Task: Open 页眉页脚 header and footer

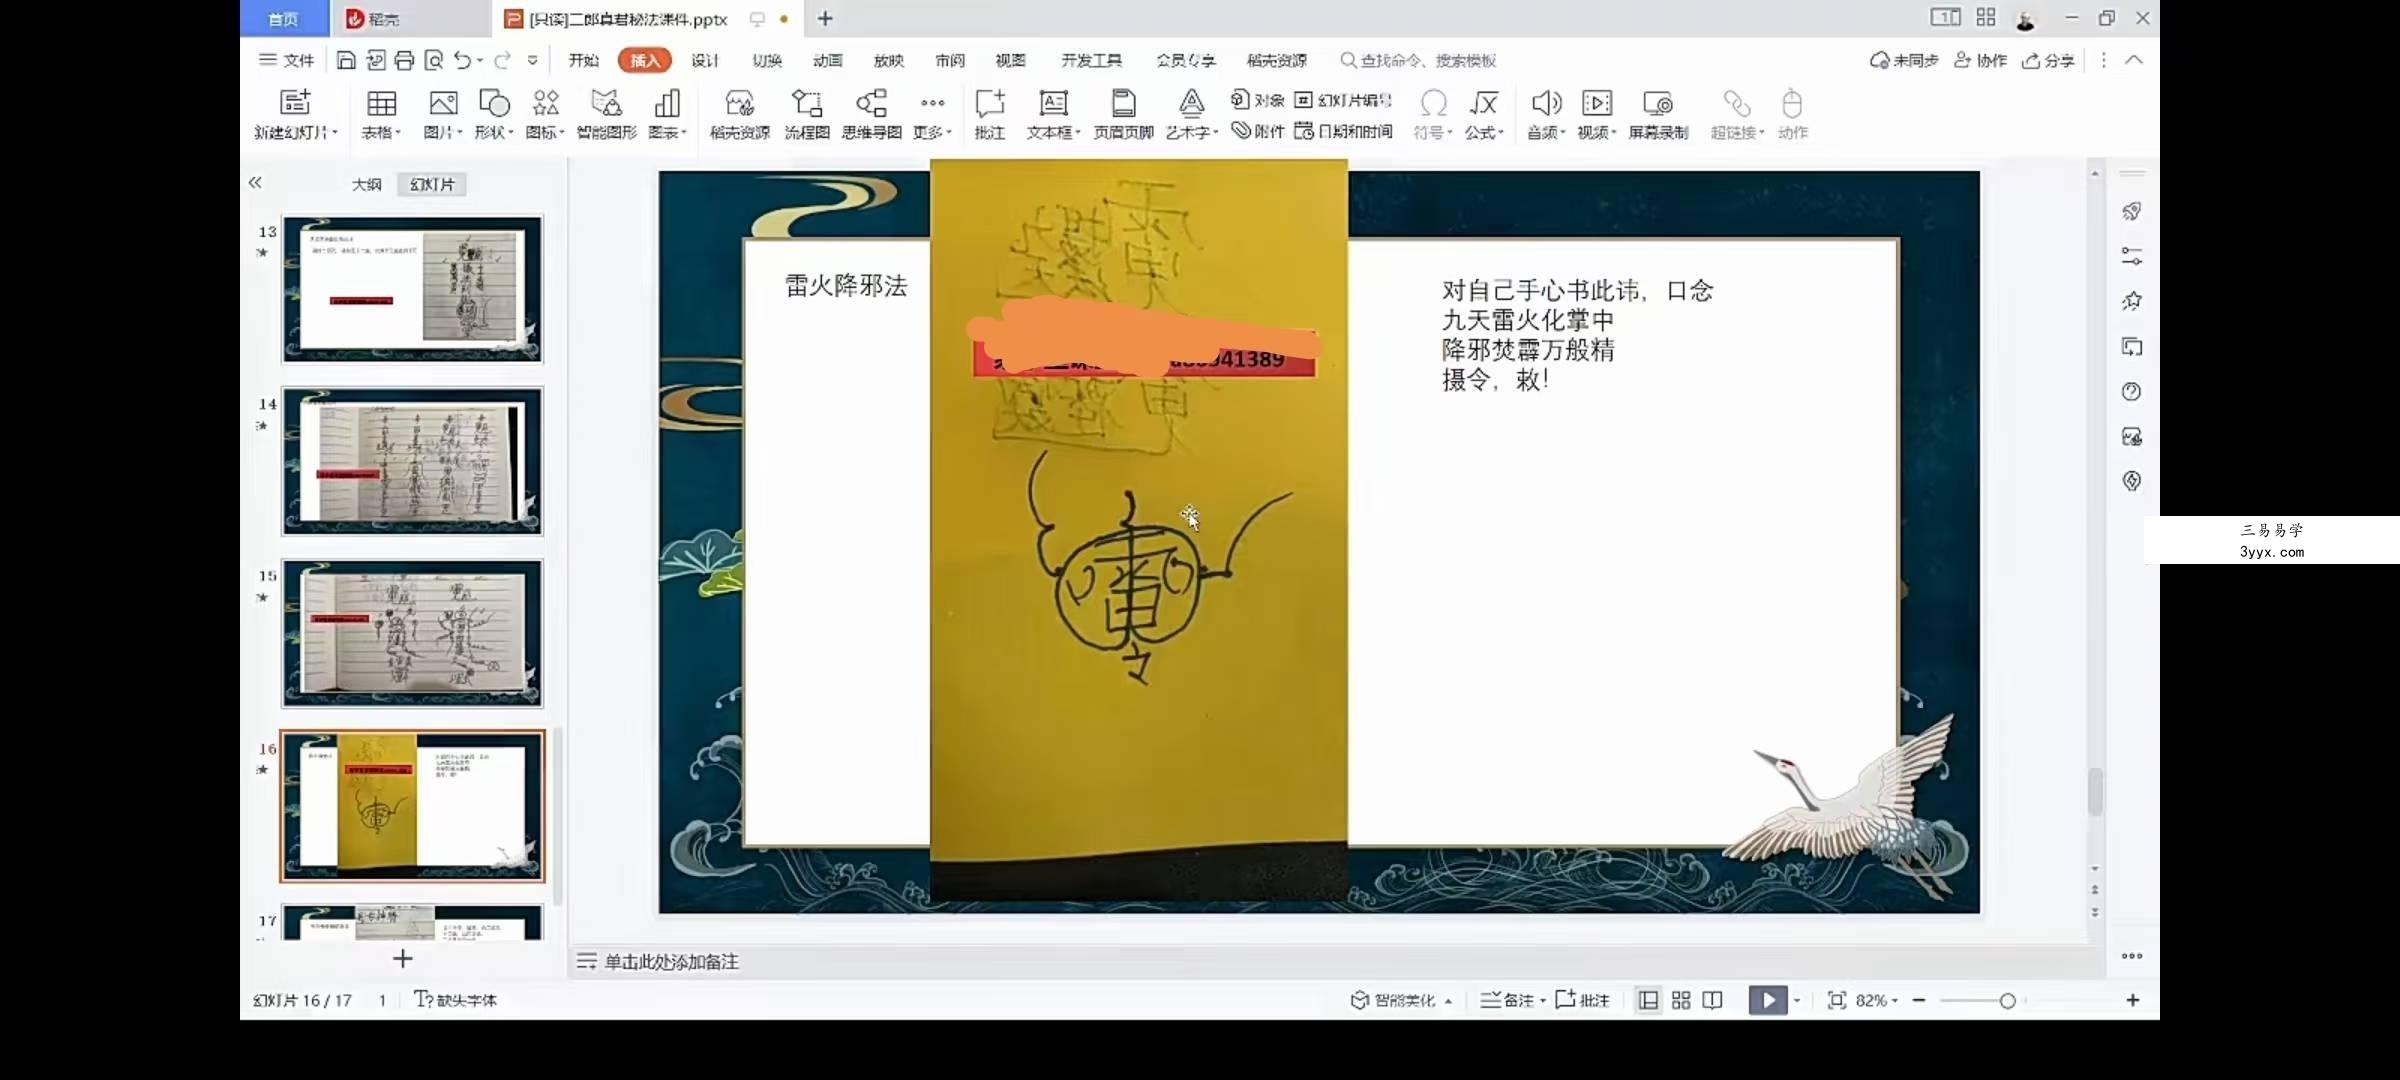Action: click(x=1123, y=114)
